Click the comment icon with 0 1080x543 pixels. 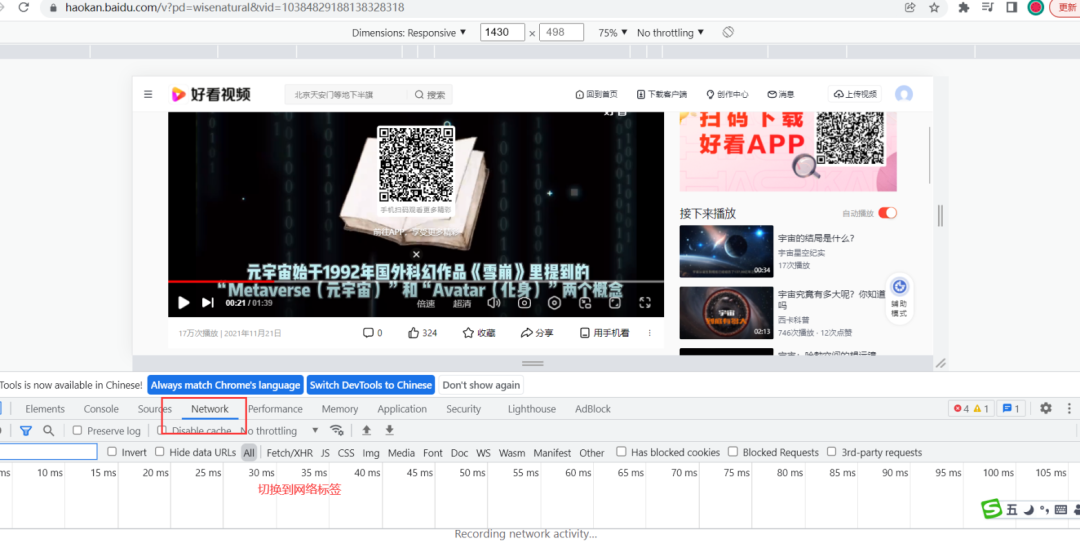[x=368, y=333]
